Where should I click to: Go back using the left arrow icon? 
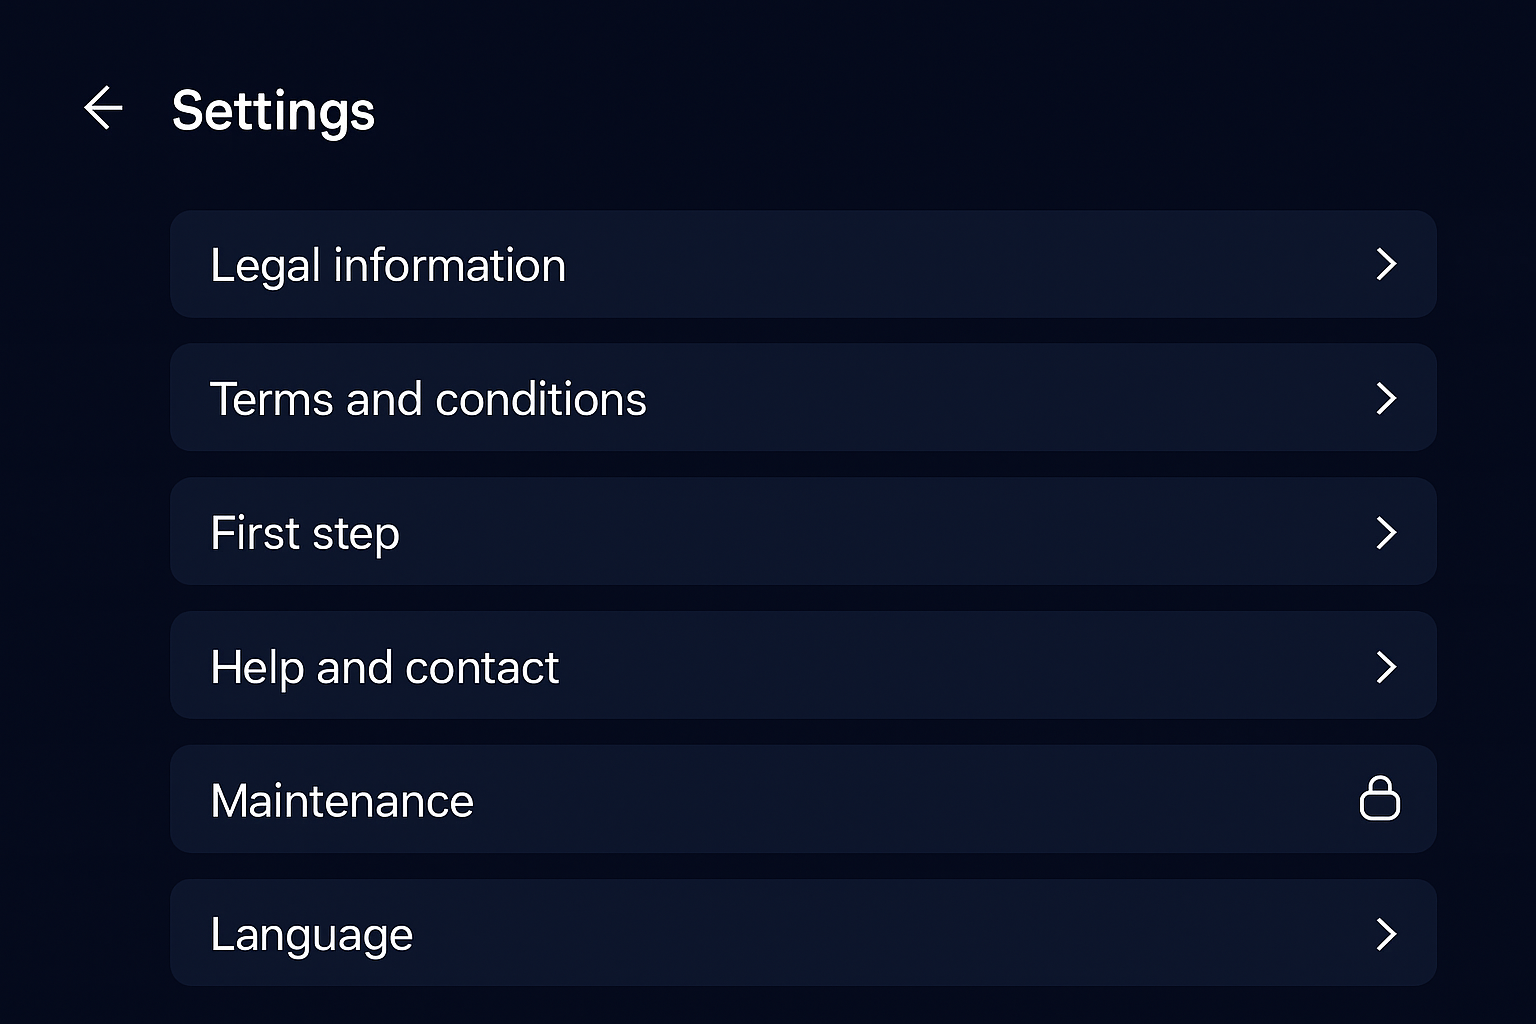[x=103, y=108]
